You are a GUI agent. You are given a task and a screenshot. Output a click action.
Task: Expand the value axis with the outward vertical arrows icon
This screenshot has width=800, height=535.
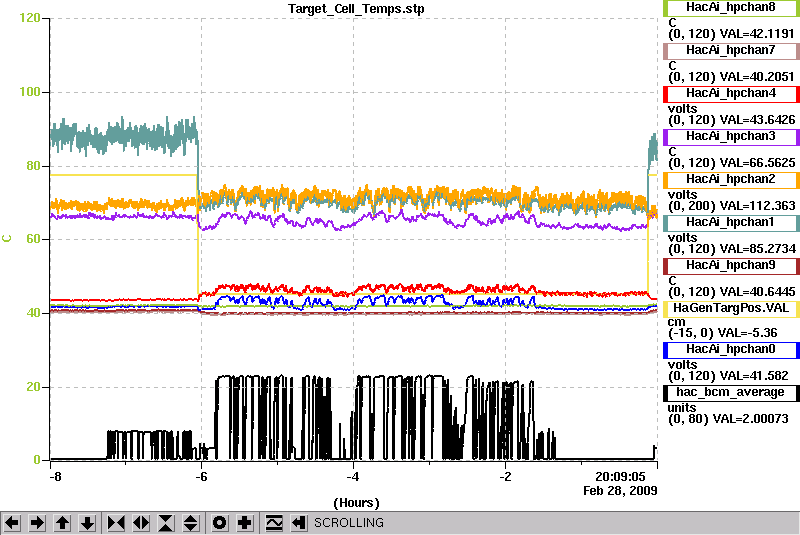point(191,523)
